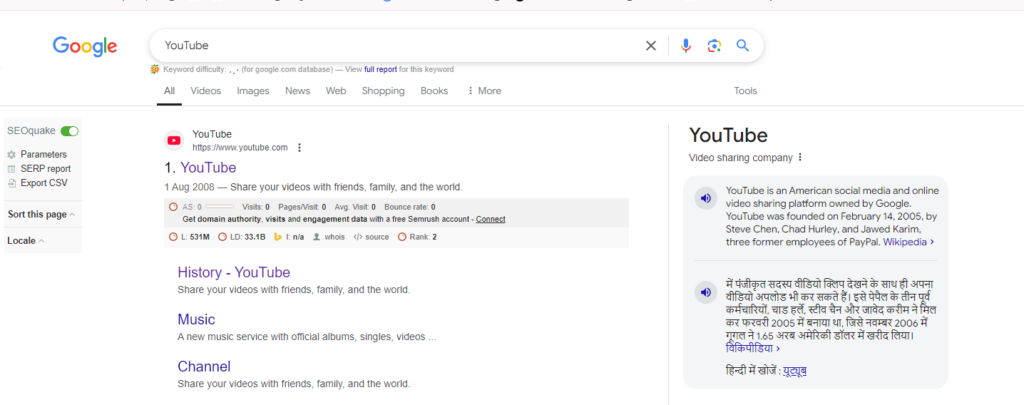Click the LD: 33.1B icon
Viewport: 1024px width, 405px height.
(223, 237)
